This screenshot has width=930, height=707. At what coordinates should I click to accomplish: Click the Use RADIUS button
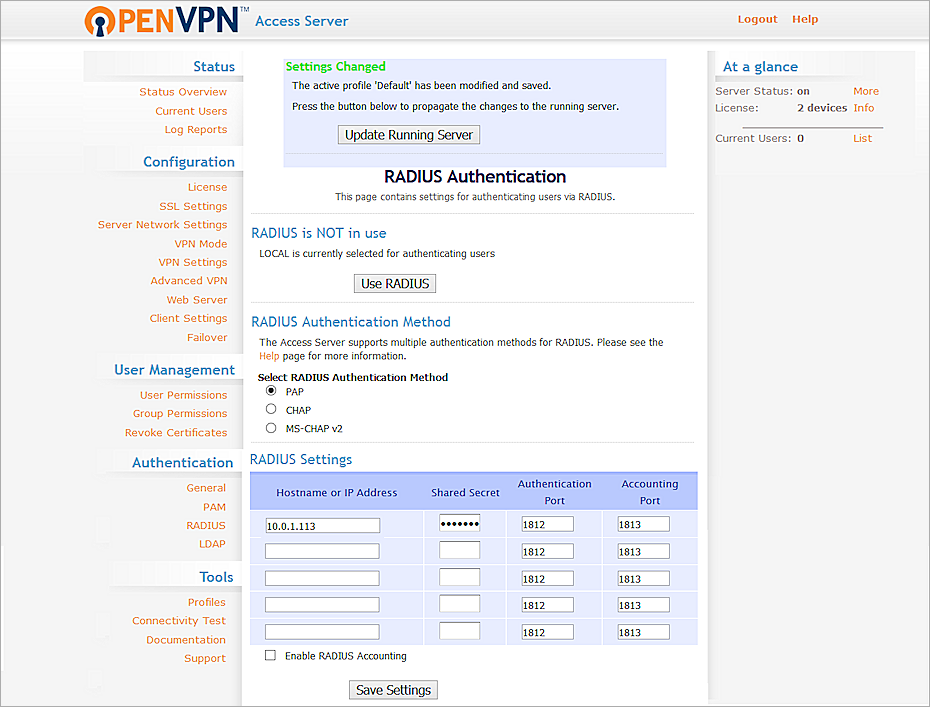(395, 283)
